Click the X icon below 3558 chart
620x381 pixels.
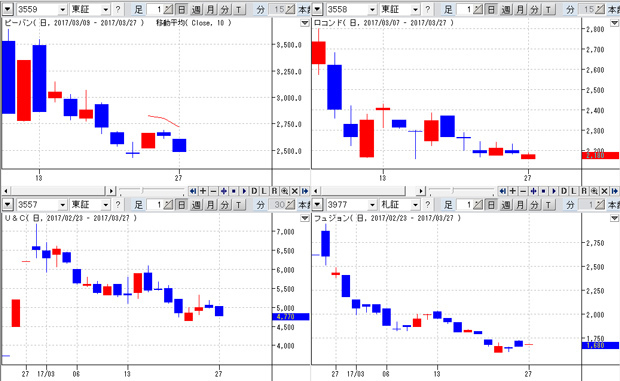click(604, 191)
